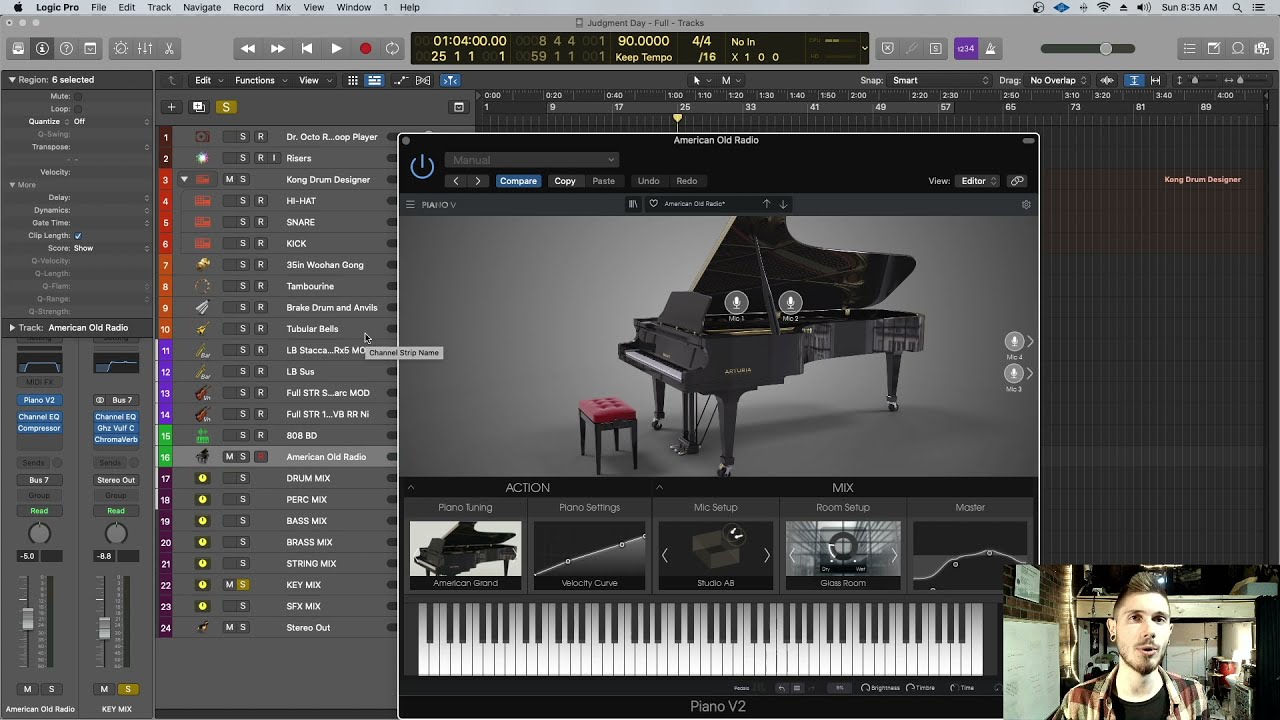Expand the Track American Old Radio inspector
1280x720 pixels.
[x=12, y=328]
